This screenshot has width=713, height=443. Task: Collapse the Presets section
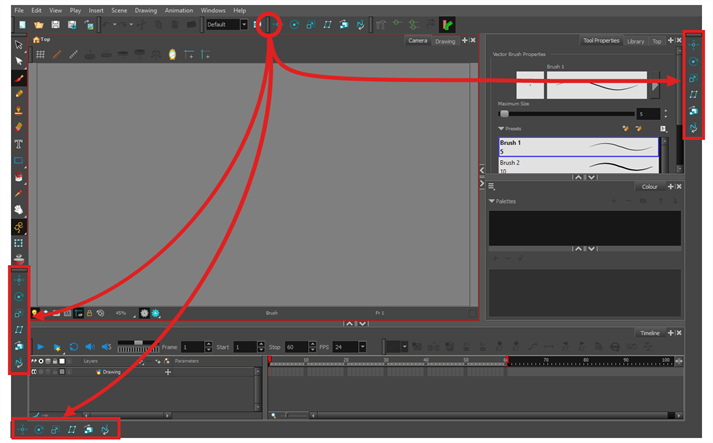coord(502,128)
